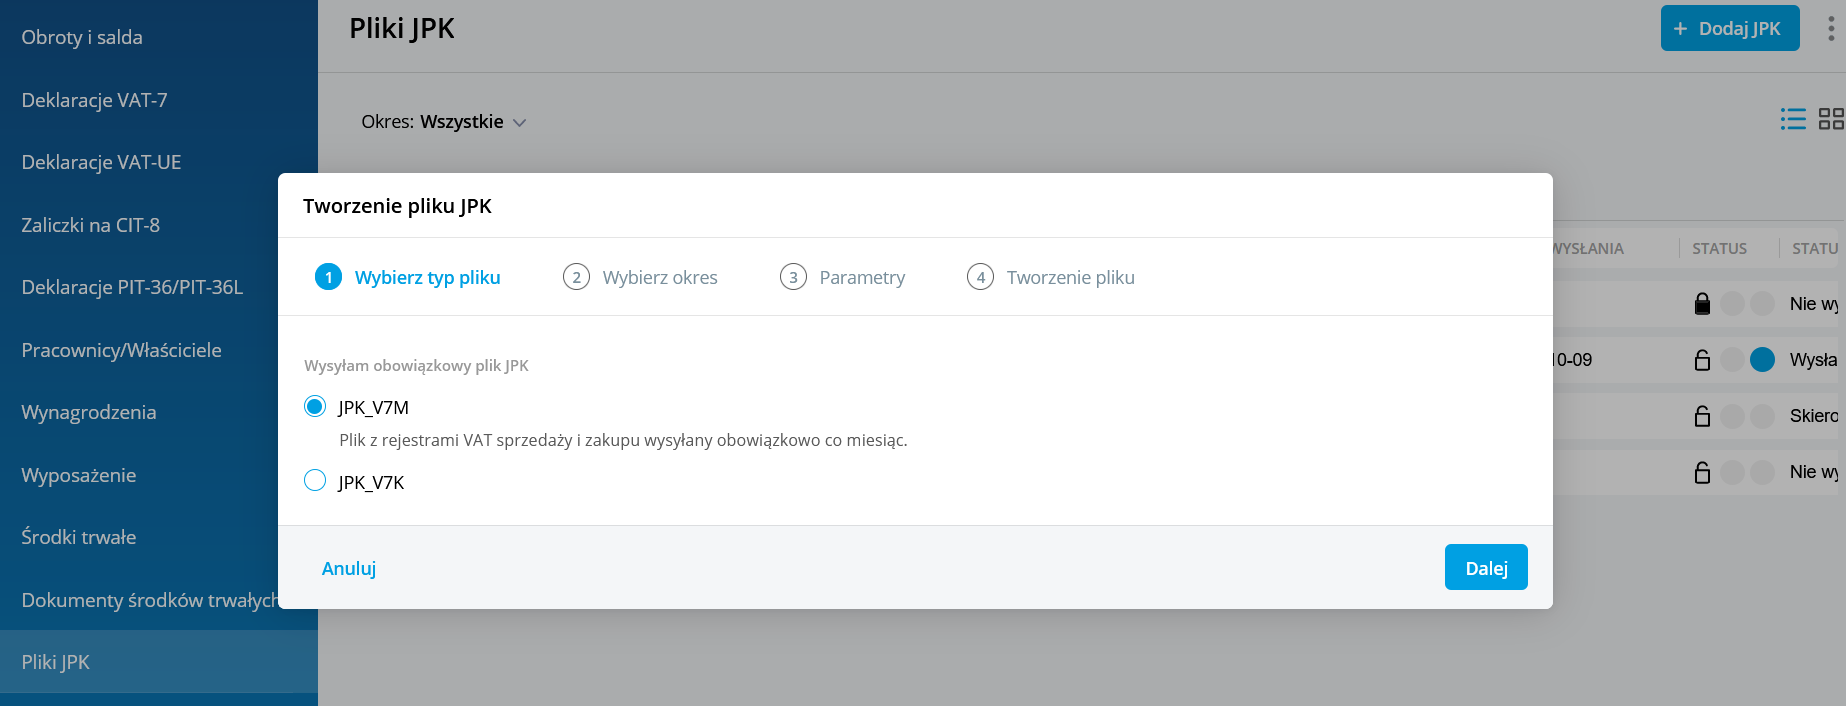
Task: Switch to the grid view icon
Action: [1830, 119]
